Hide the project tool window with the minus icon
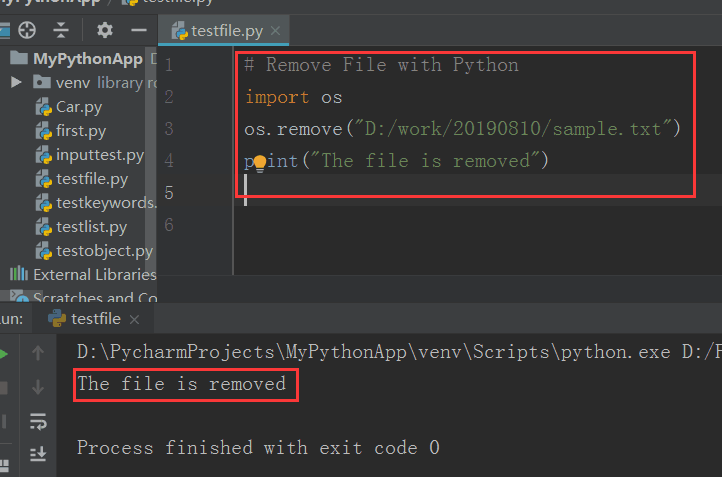This screenshot has width=722, height=477. coord(139,30)
